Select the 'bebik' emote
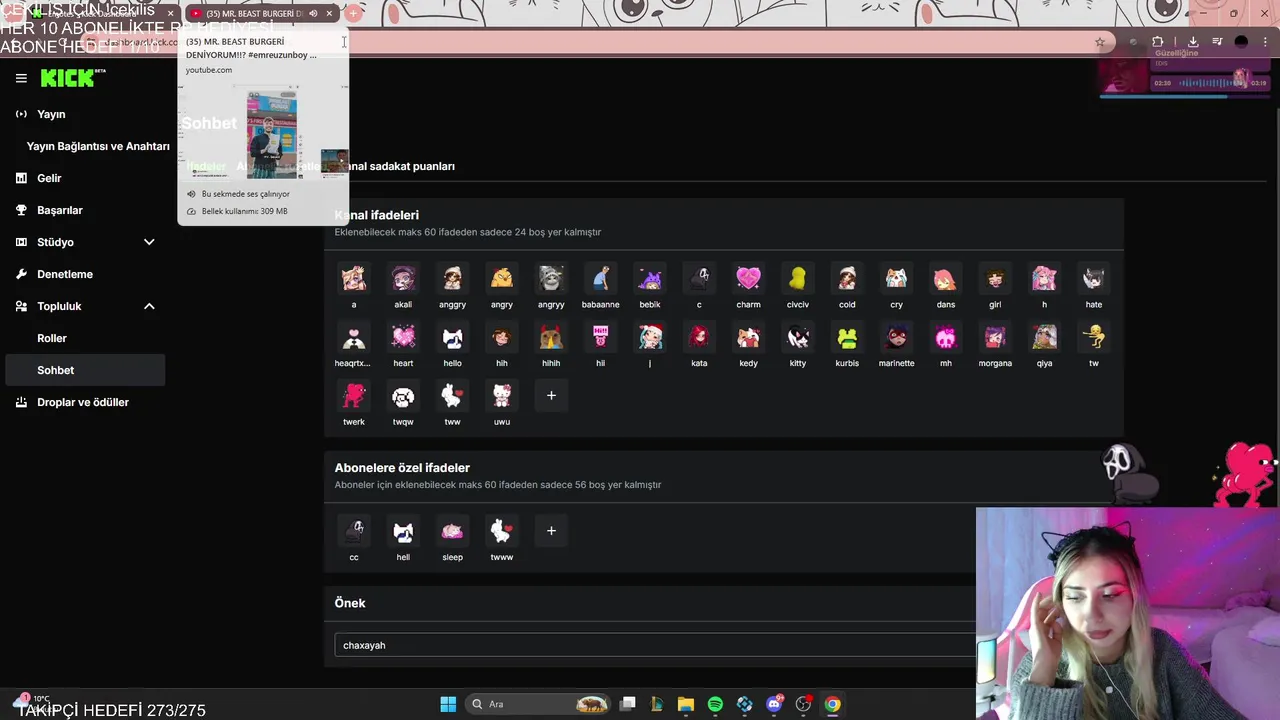Image resolution: width=1280 pixels, height=720 pixels. coord(650,278)
